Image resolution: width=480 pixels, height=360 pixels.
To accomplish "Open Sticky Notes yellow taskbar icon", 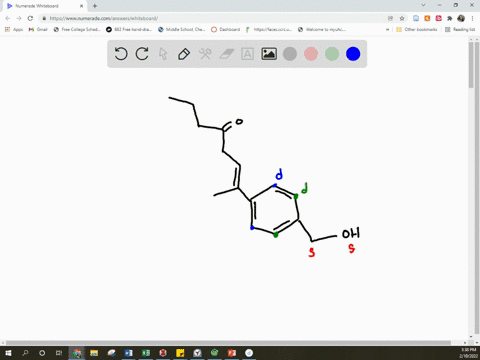I will [180, 353].
